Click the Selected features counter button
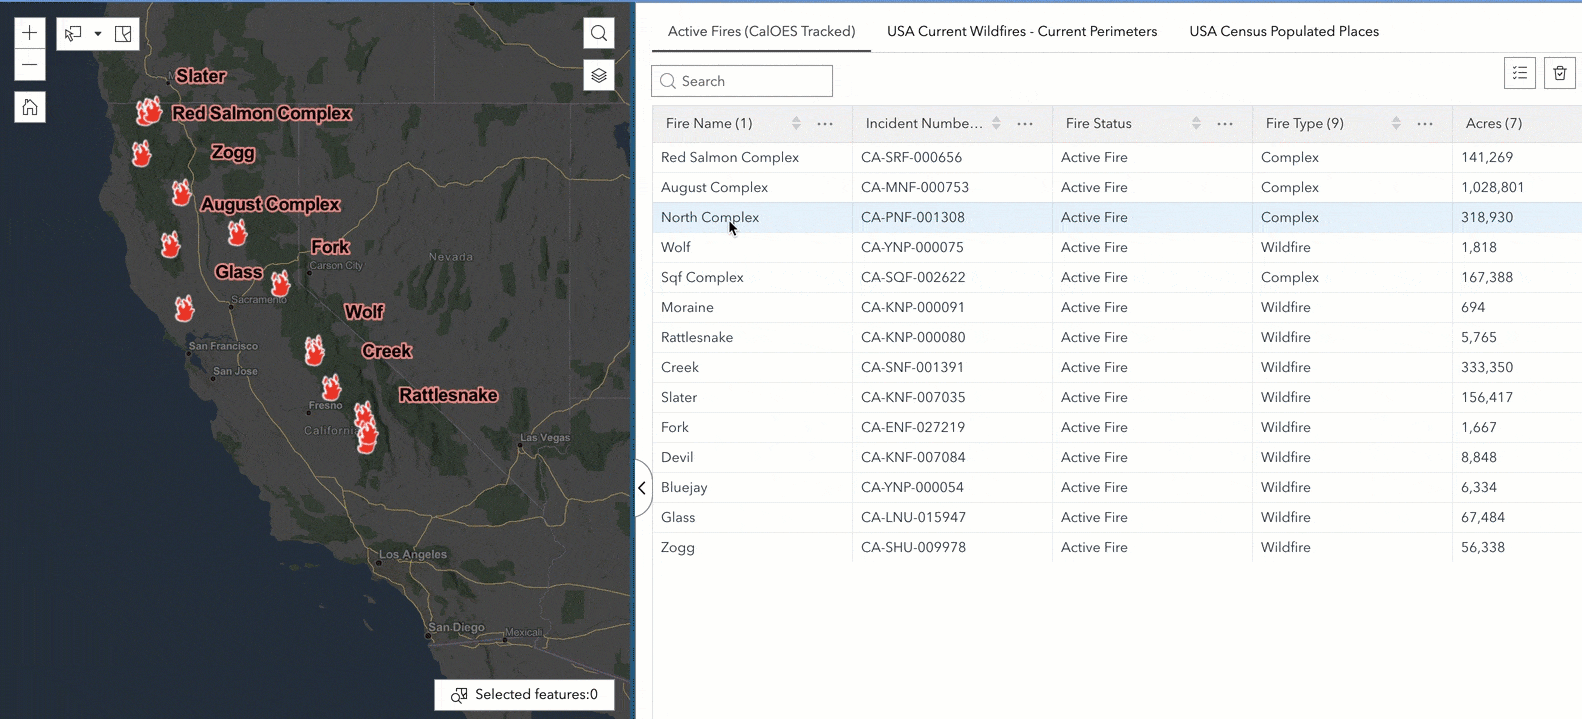 point(525,694)
